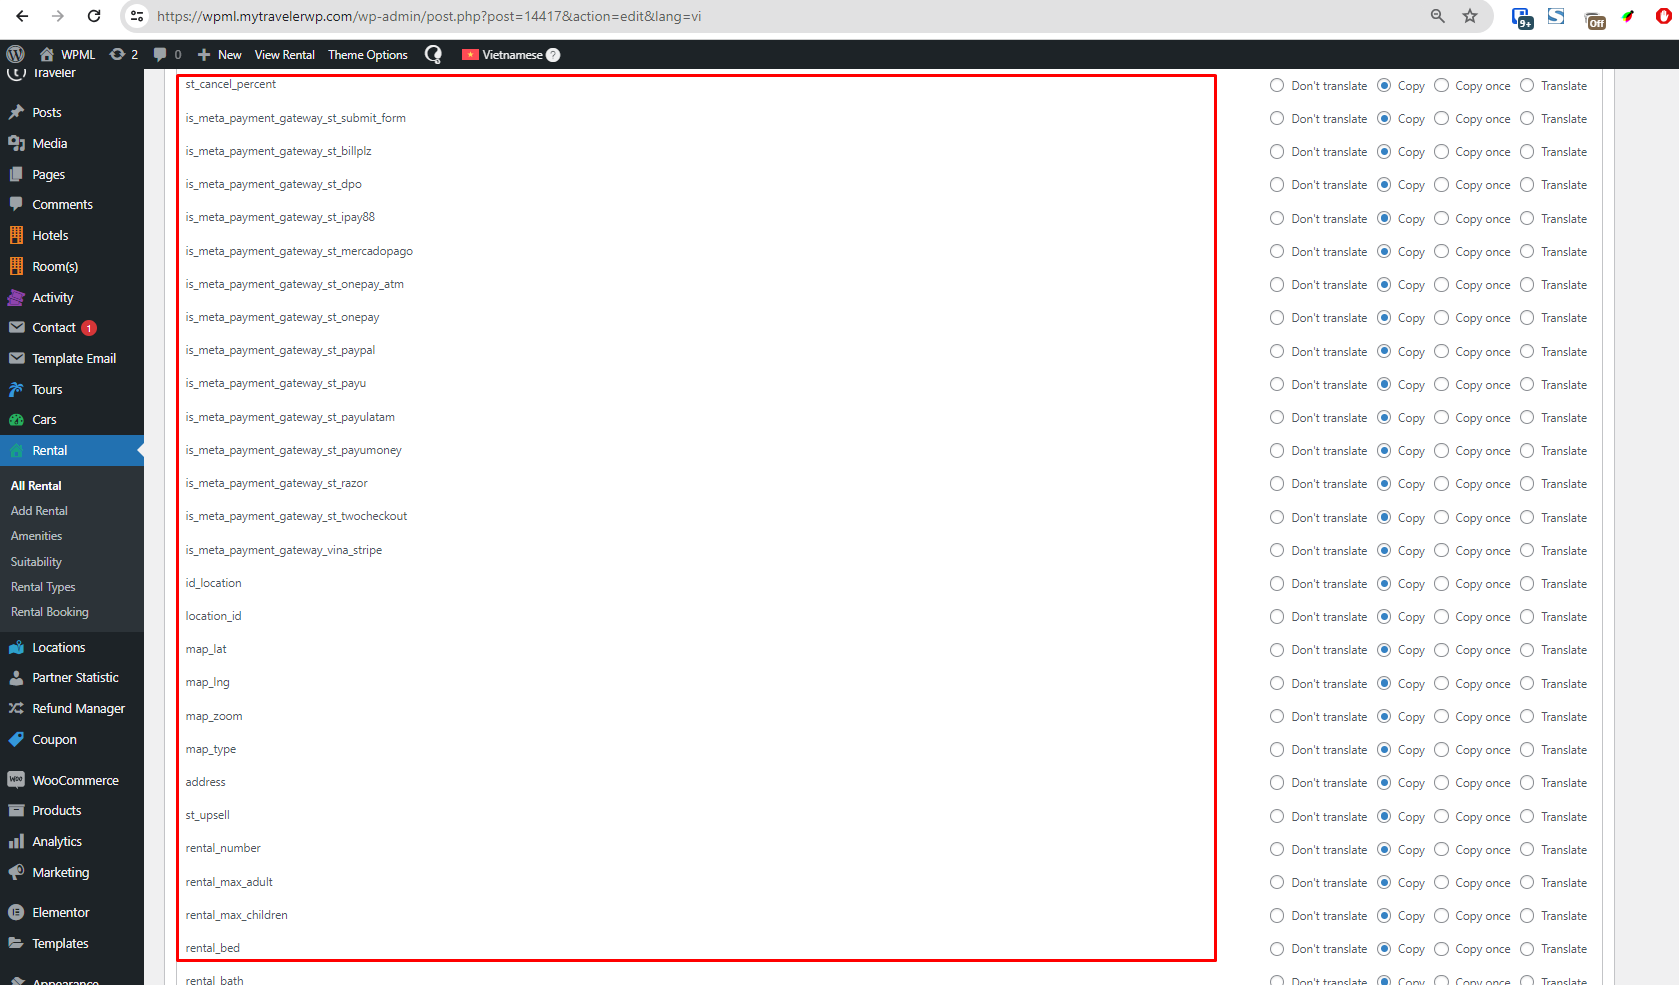Image resolution: width=1679 pixels, height=985 pixels.
Task: Reload the page with the refresh icon
Action: [94, 16]
